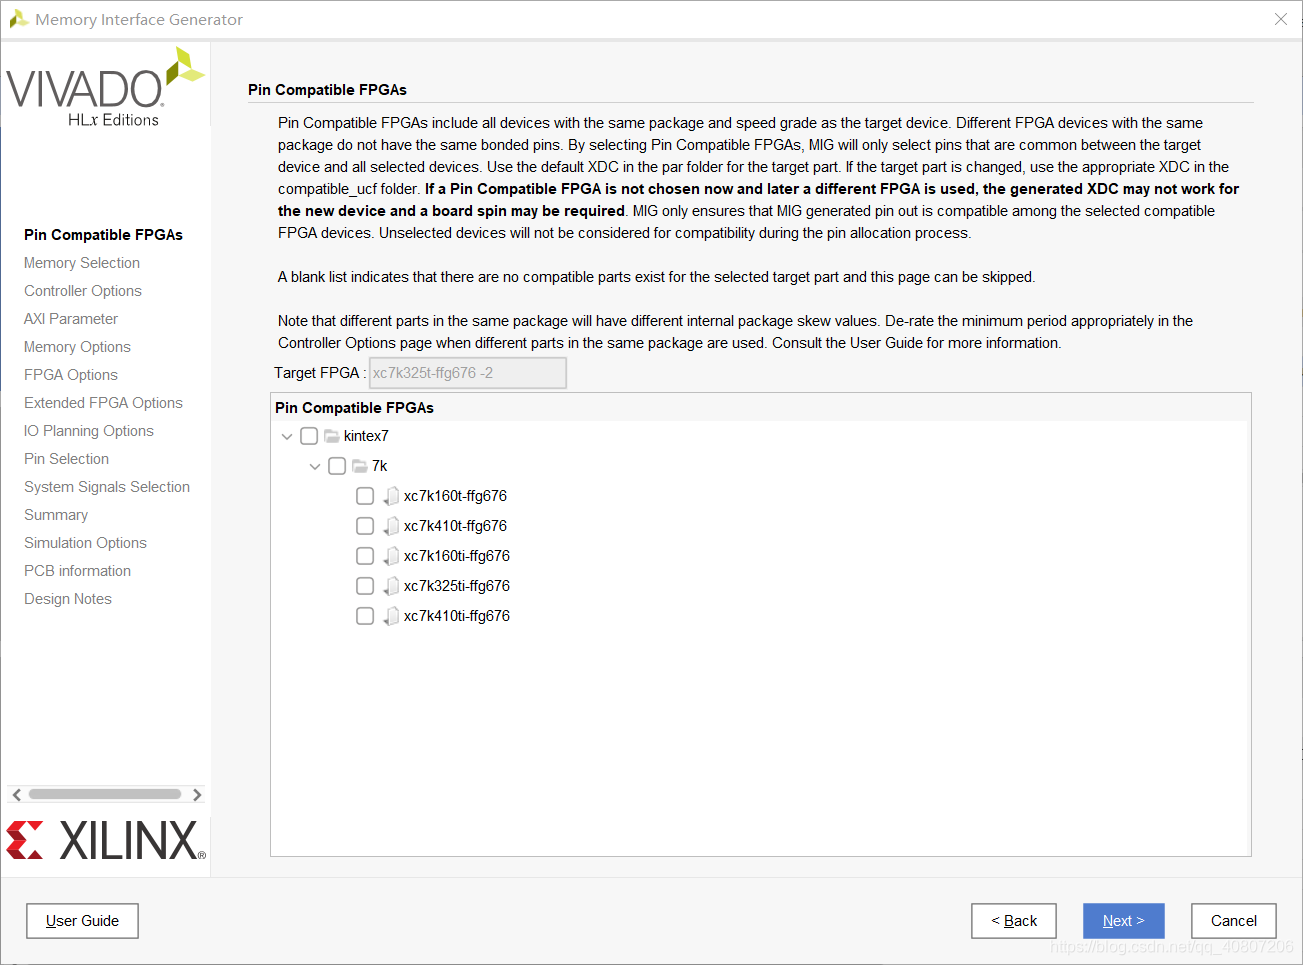1303x965 pixels.
Task: Go to Controller Options step
Action: (x=83, y=291)
